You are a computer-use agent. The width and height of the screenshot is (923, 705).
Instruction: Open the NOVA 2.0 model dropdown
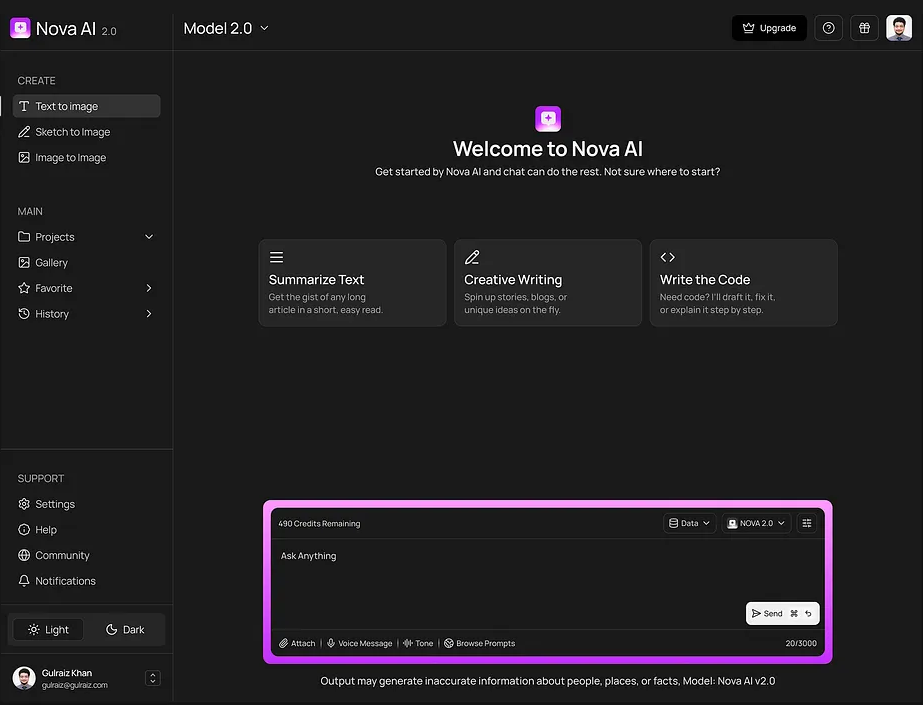[756, 523]
